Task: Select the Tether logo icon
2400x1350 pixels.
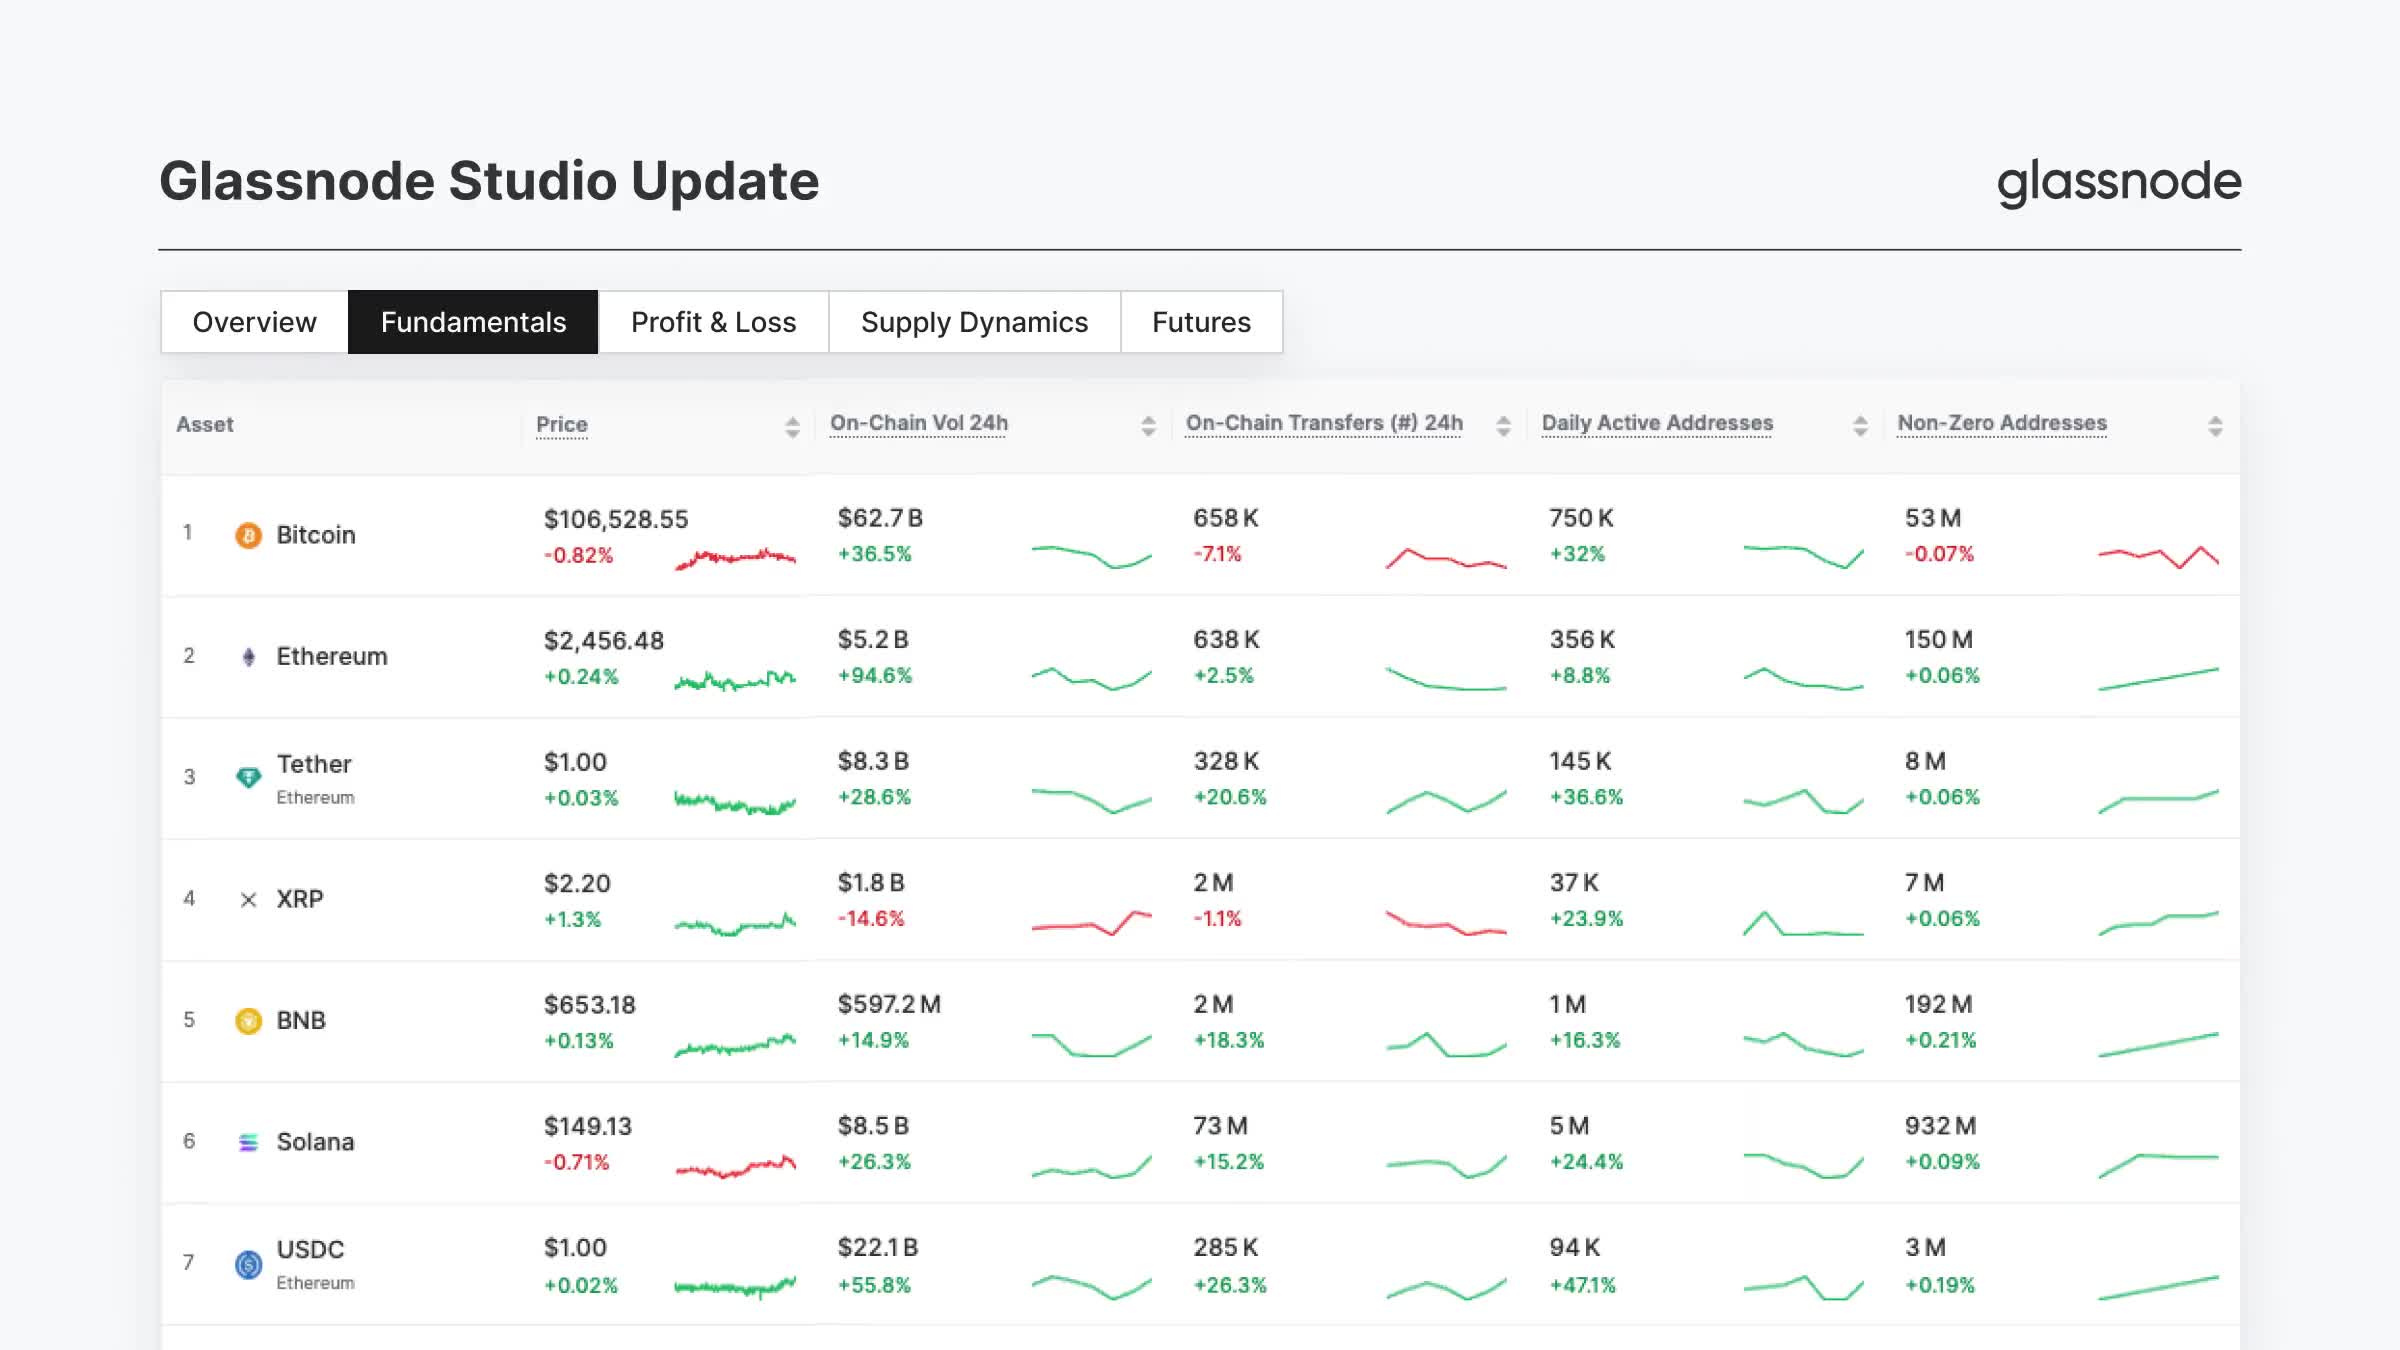Action: [x=248, y=776]
